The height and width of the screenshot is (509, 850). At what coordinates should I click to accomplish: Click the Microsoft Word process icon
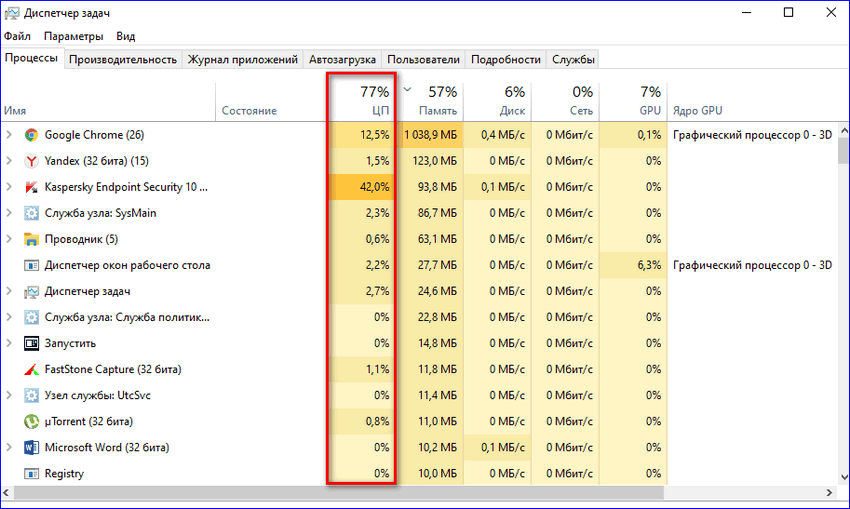(31, 447)
